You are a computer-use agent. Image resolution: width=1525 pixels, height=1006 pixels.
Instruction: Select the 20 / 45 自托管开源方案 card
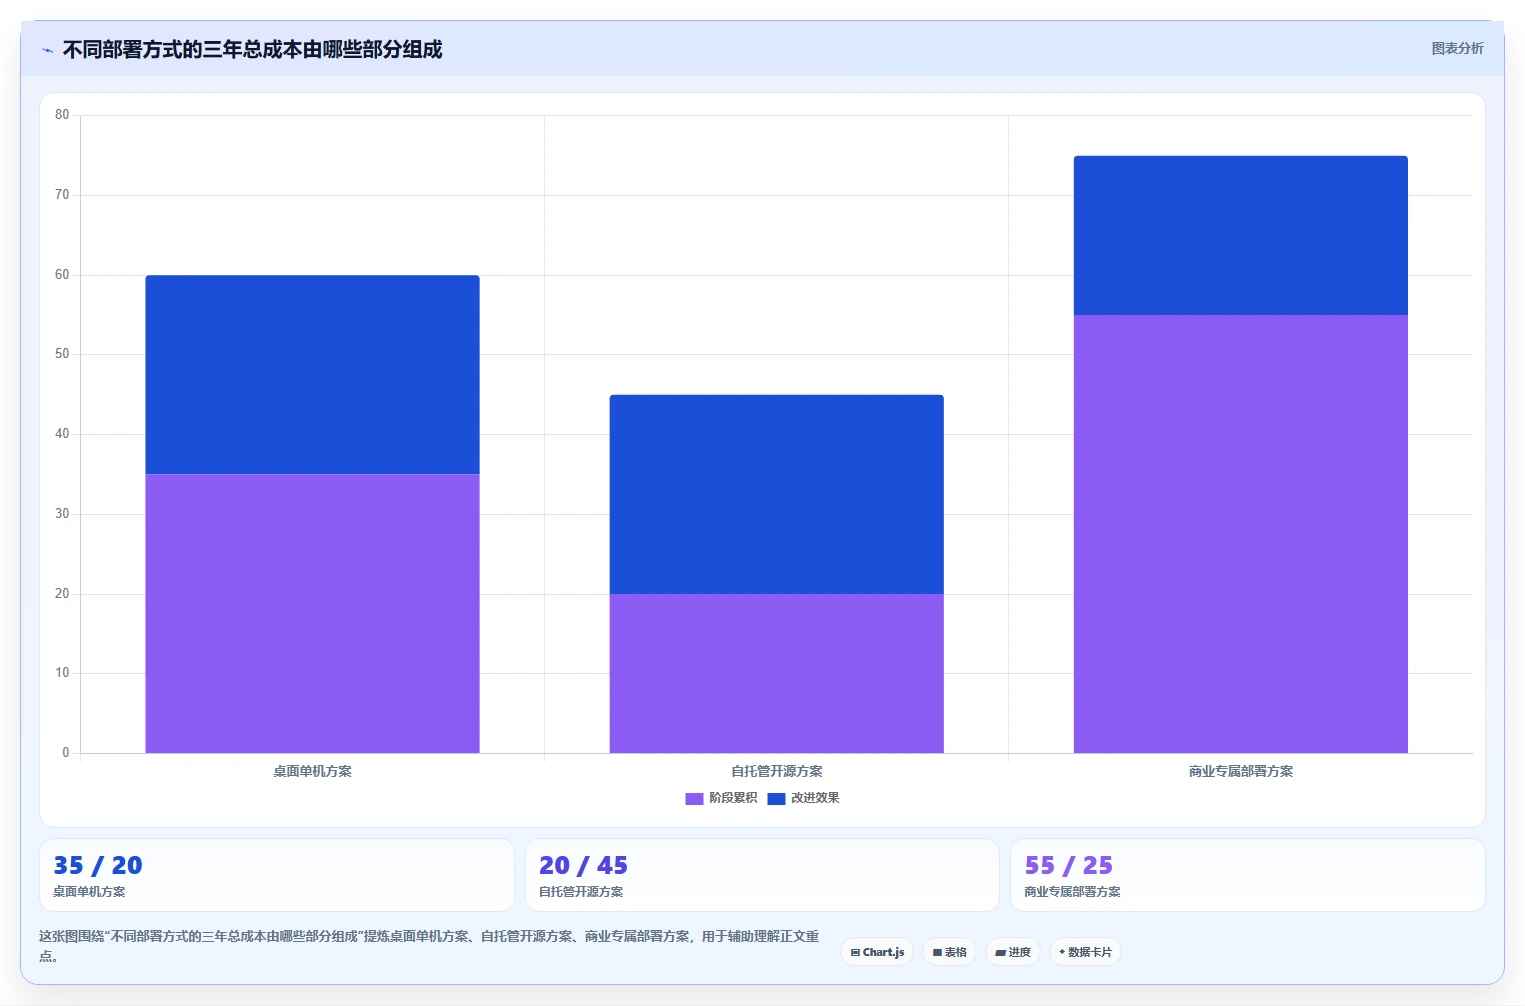[762, 875]
